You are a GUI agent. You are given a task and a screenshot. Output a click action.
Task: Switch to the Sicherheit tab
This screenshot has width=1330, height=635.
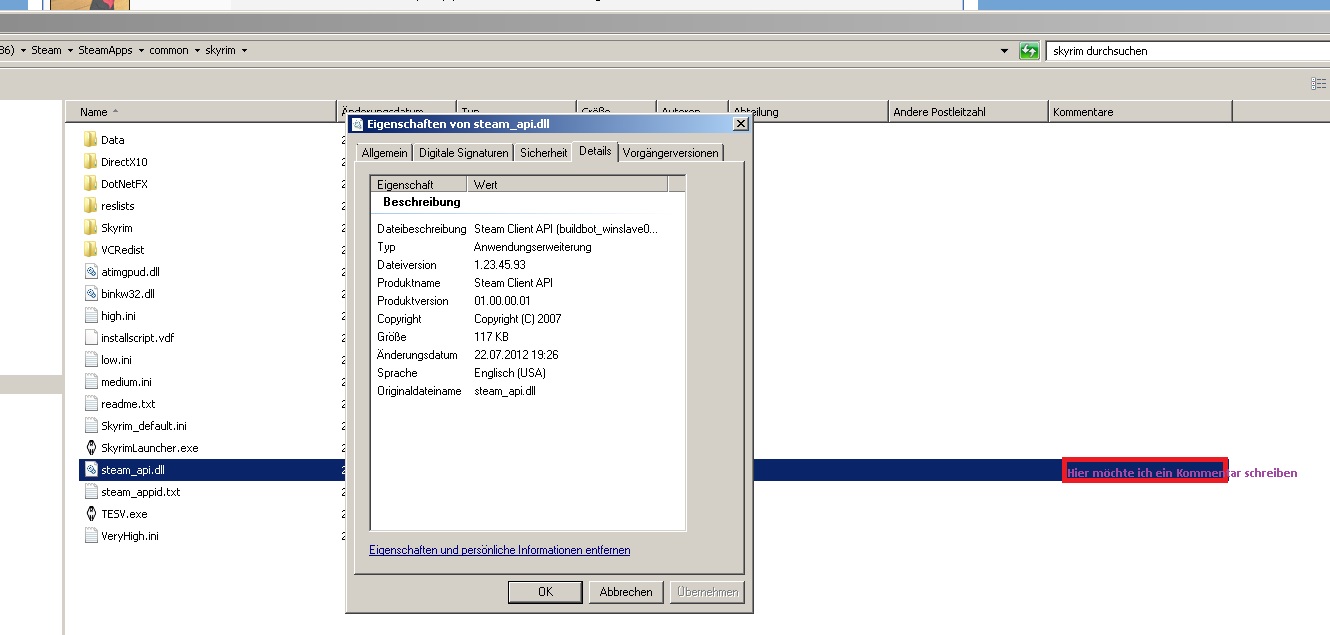pos(543,153)
